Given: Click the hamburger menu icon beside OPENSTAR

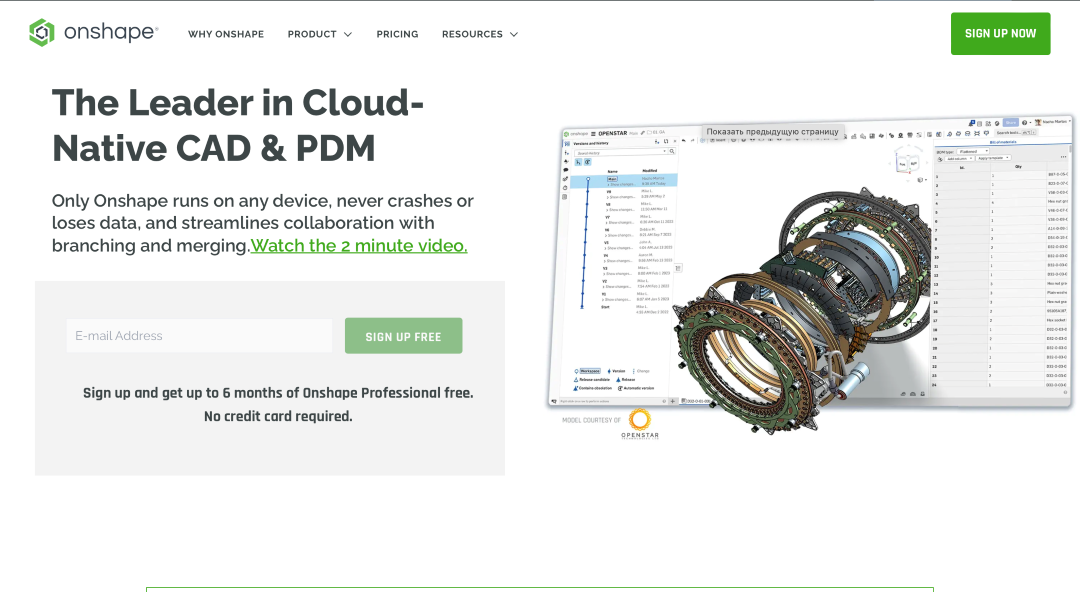Looking at the screenshot, I should point(593,133).
